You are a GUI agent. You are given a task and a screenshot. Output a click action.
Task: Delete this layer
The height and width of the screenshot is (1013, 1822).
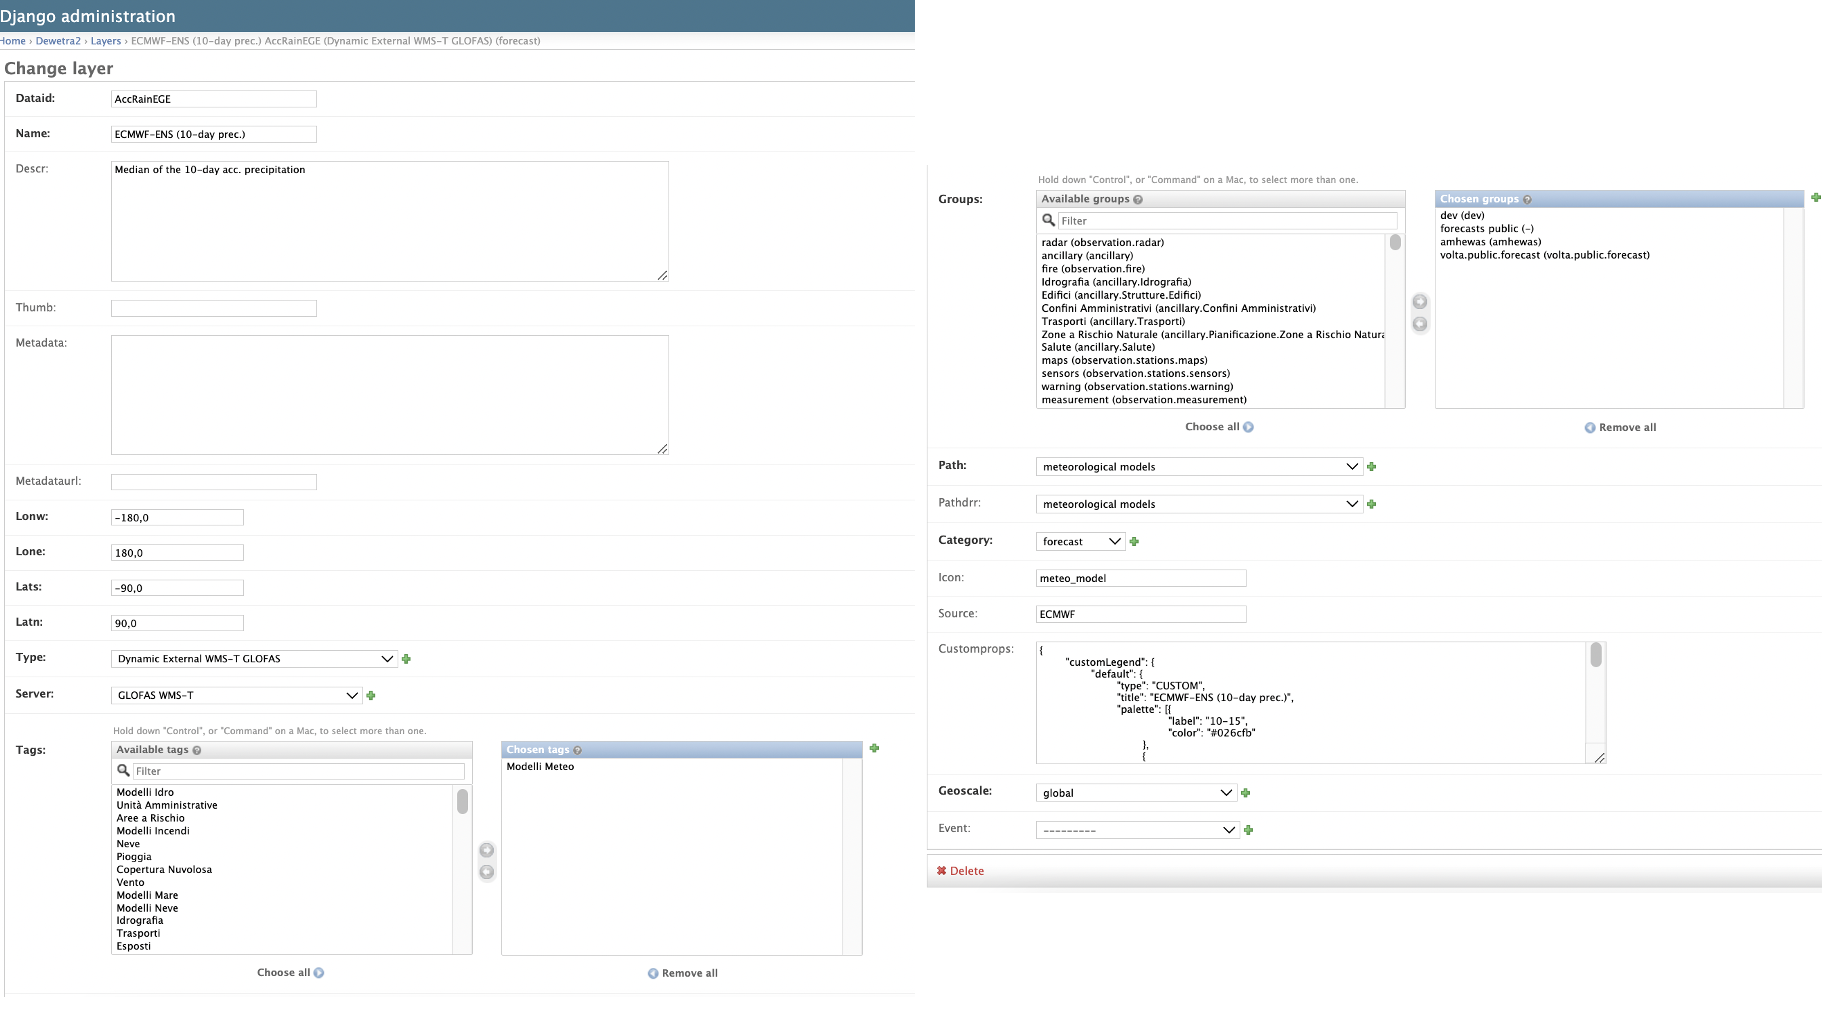(960, 871)
